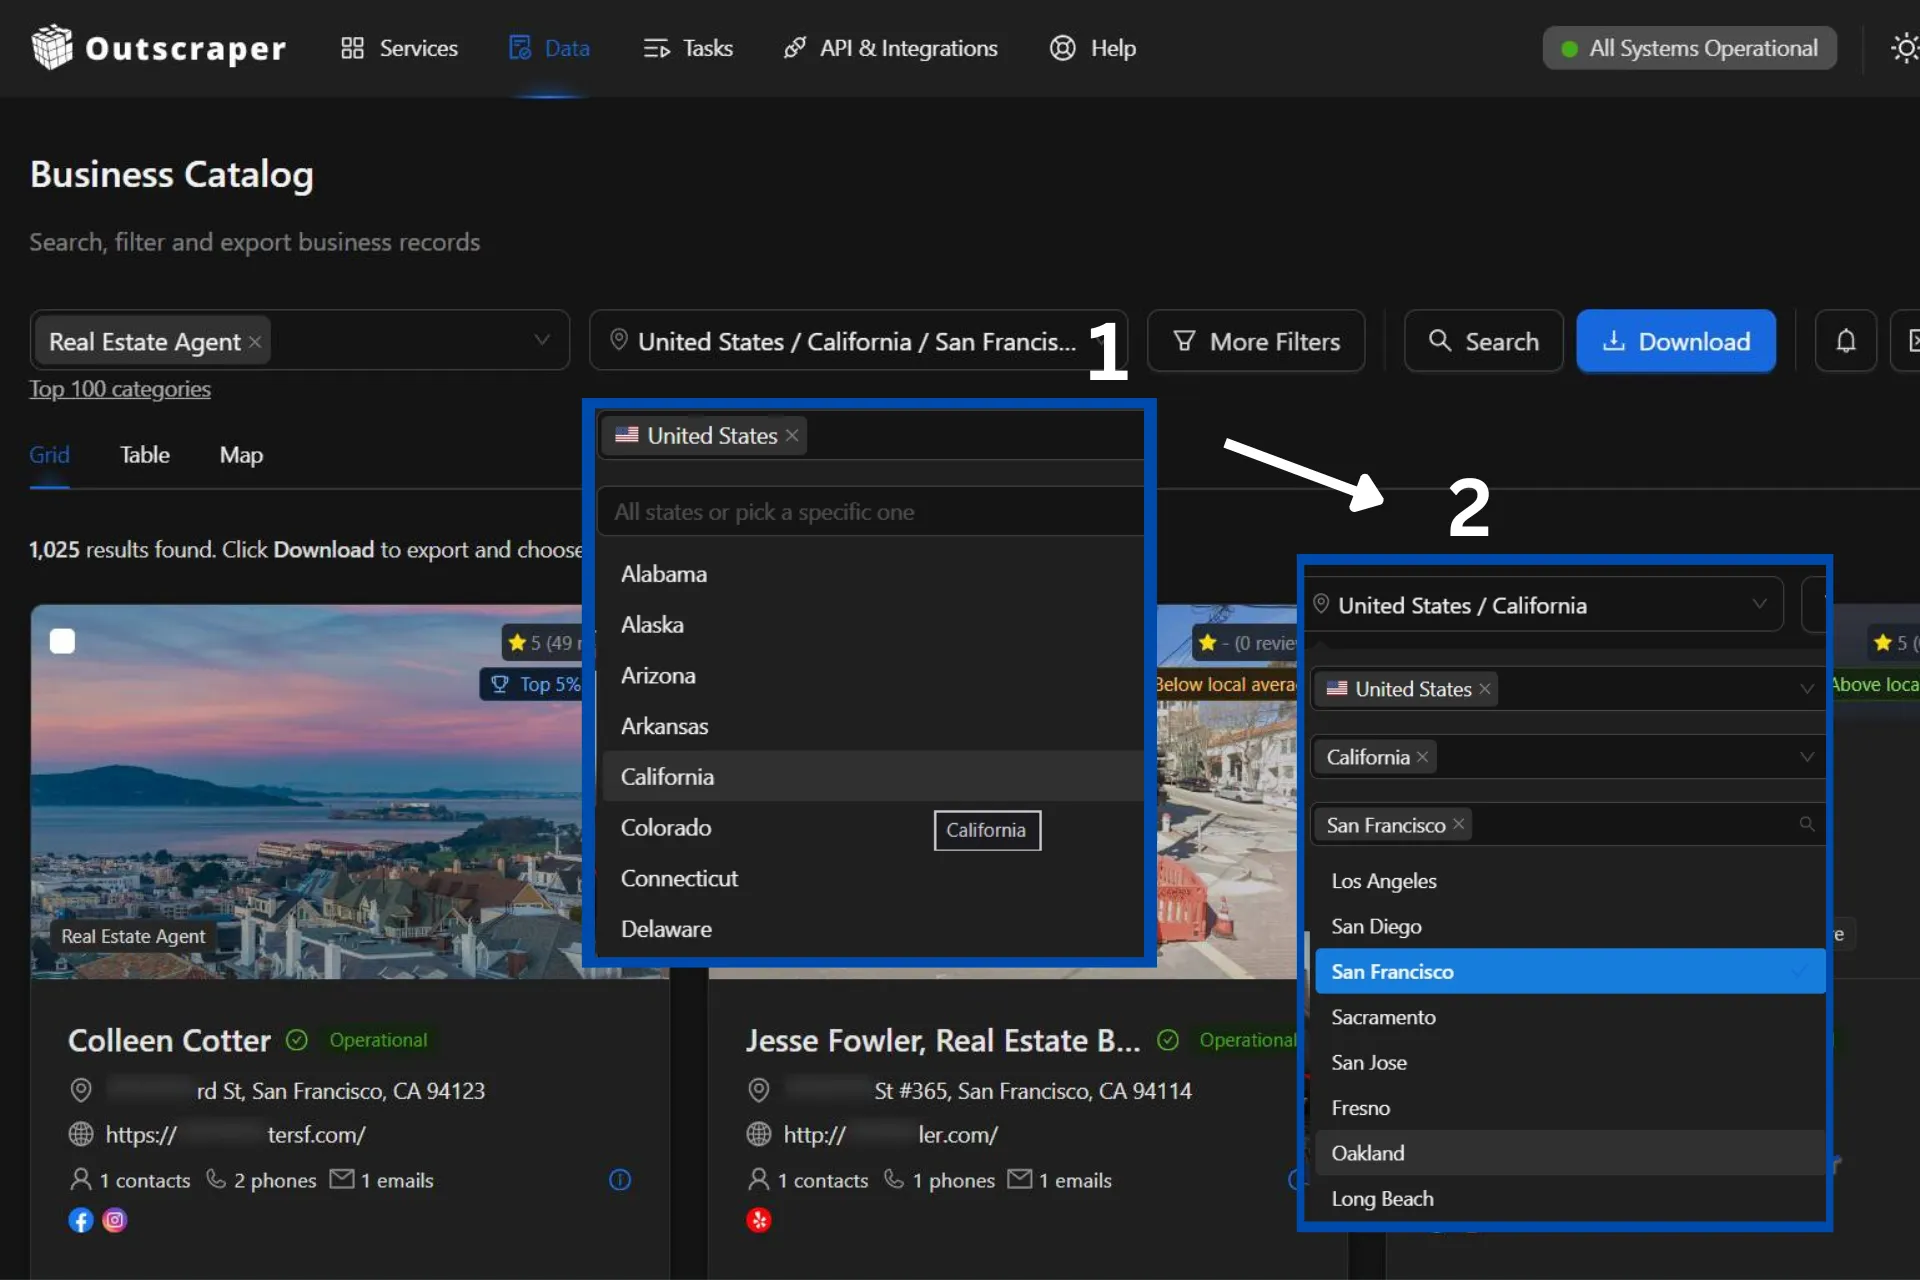Click the search magnifier in the San Francisco city field
The image size is (1920, 1280).
(x=1807, y=824)
